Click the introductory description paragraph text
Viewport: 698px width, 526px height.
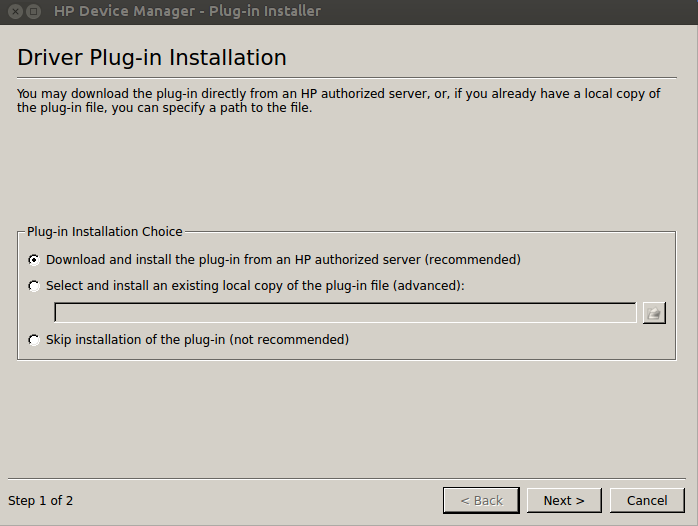point(338,101)
